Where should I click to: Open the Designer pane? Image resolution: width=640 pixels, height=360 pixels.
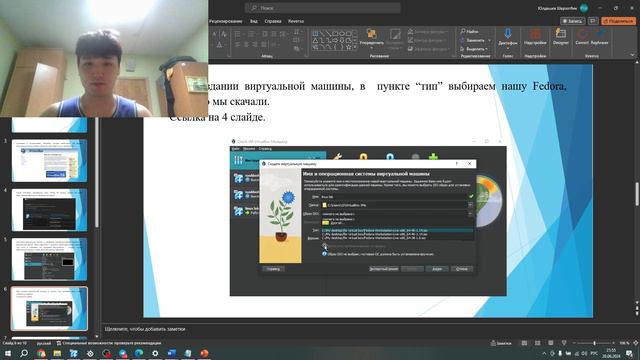pos(561,38)
